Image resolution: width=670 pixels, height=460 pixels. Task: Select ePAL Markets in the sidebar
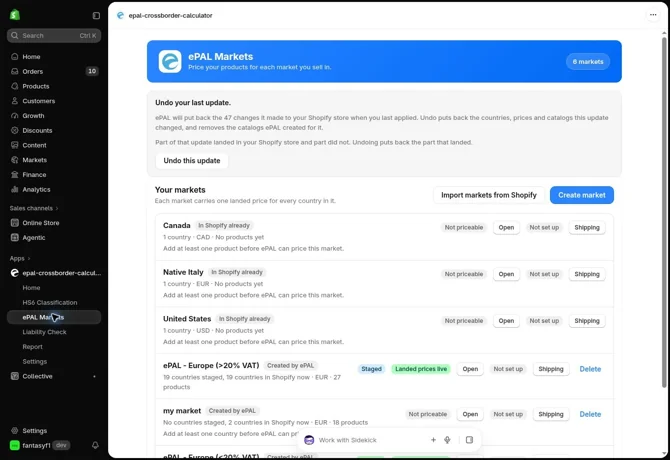click(x=54, y=317)
